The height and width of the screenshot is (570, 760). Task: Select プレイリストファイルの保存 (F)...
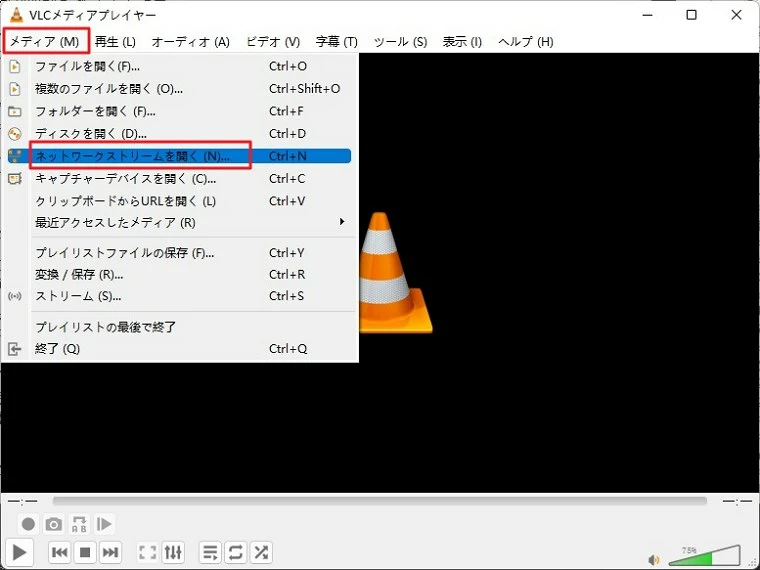[179, 253]
